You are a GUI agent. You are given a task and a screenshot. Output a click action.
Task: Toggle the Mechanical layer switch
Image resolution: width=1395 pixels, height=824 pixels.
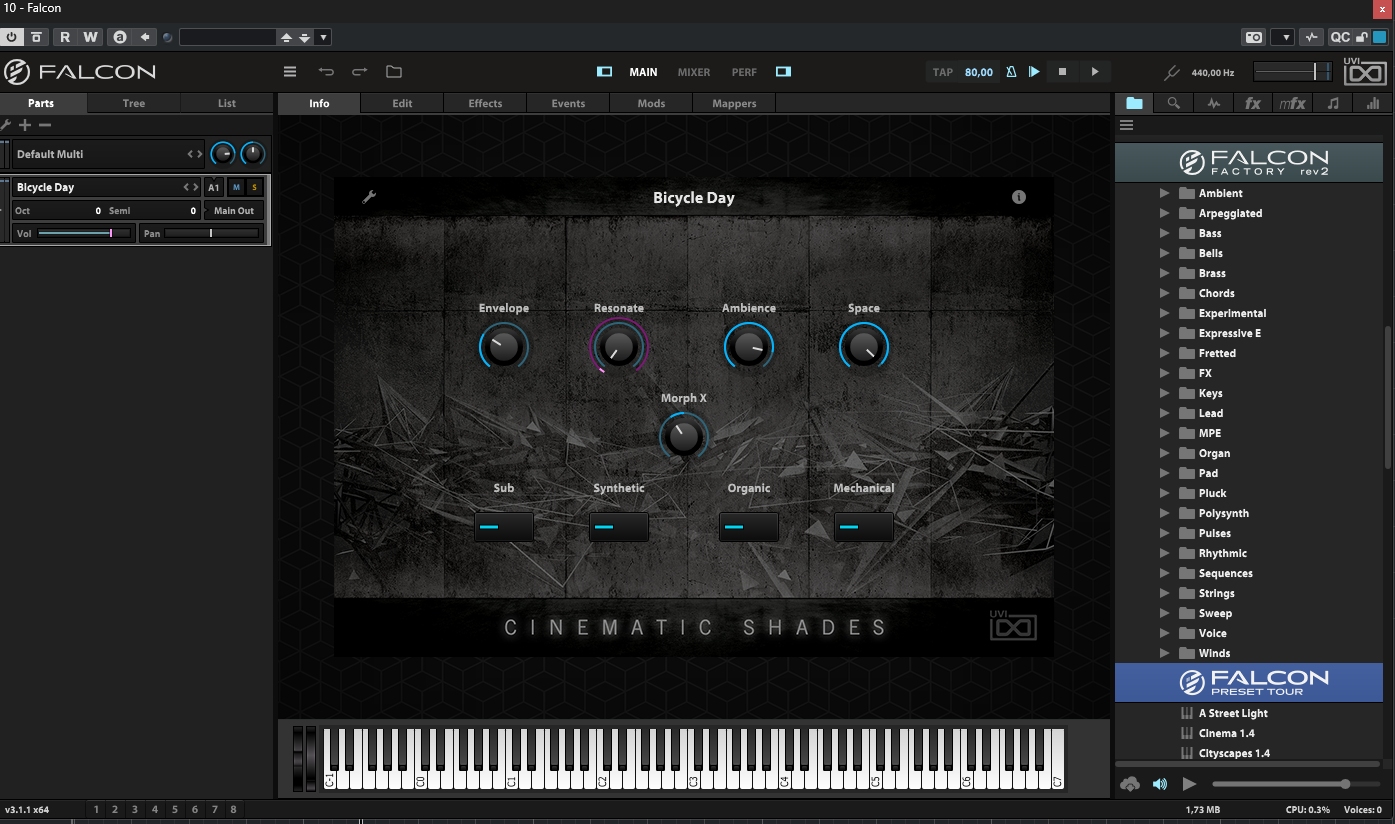click(x=864, y=527)
